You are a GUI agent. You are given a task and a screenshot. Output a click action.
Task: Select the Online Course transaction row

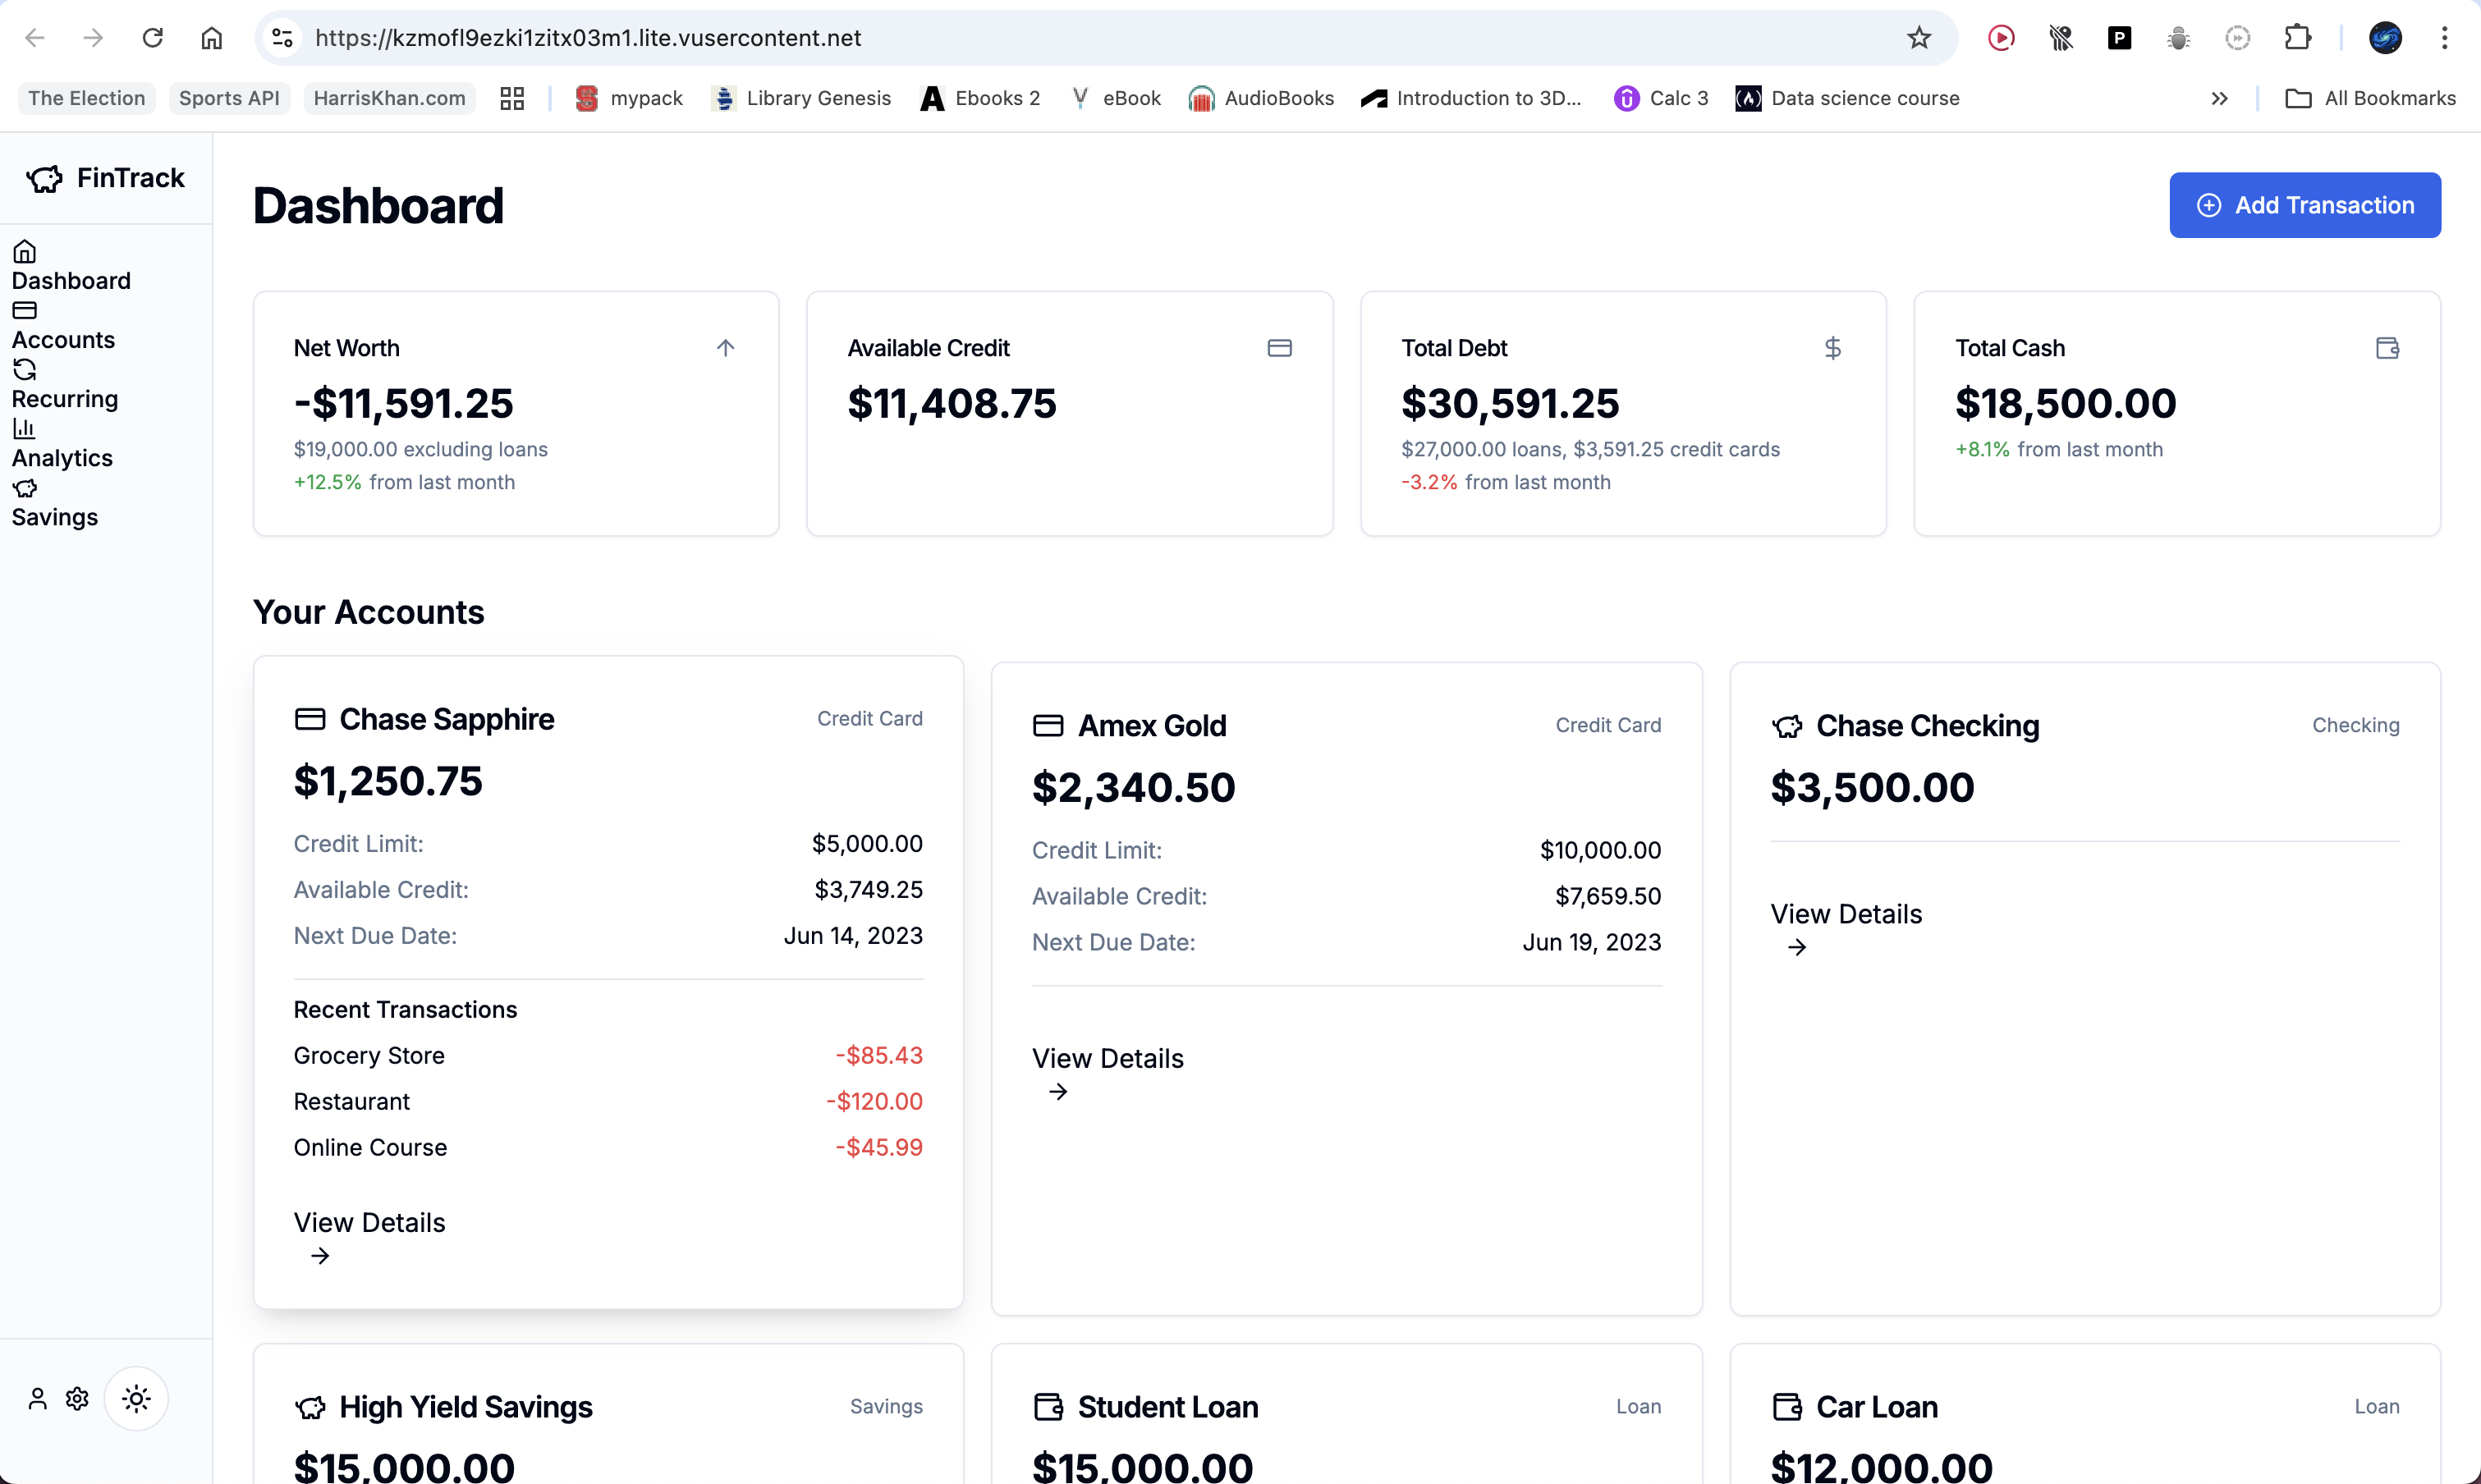[608, 1147]
